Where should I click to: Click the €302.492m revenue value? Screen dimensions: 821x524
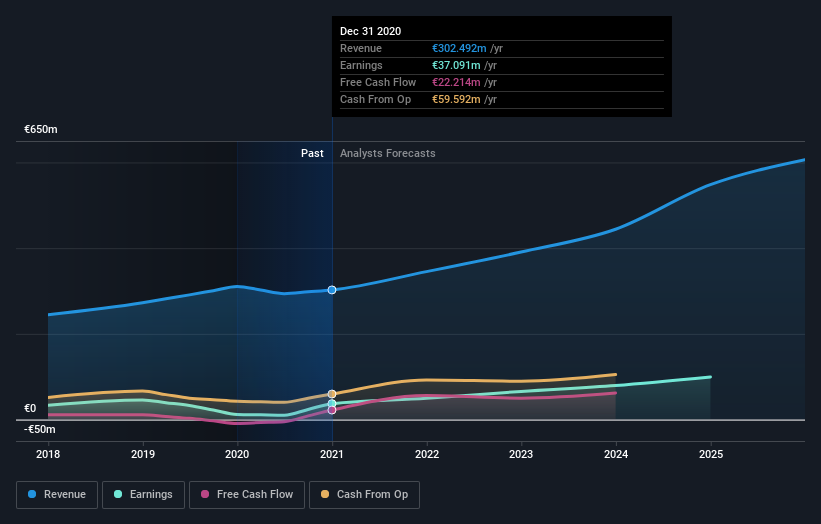tap(459, 48)
